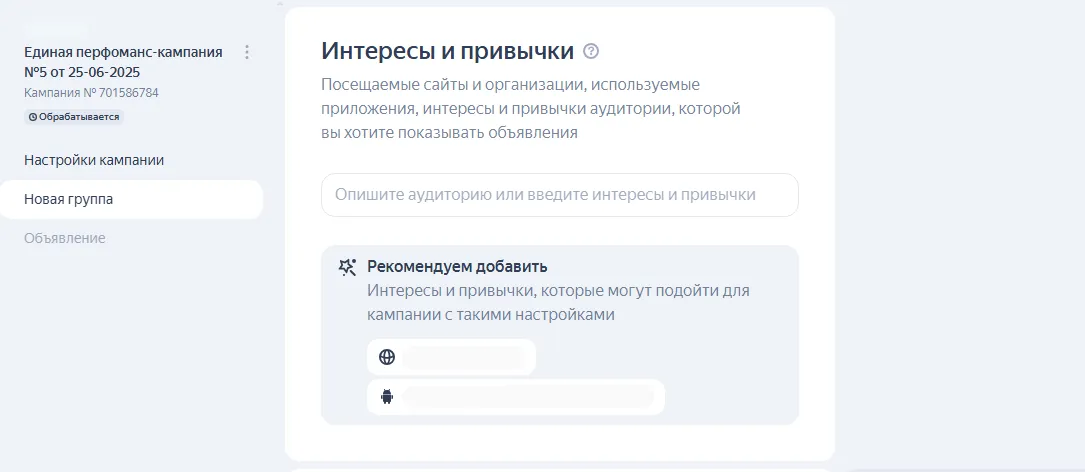The image size is (1085, 472).
Task: Click the magic wand icon by Рекомендуем добавить
Action: tap(348, 267)
